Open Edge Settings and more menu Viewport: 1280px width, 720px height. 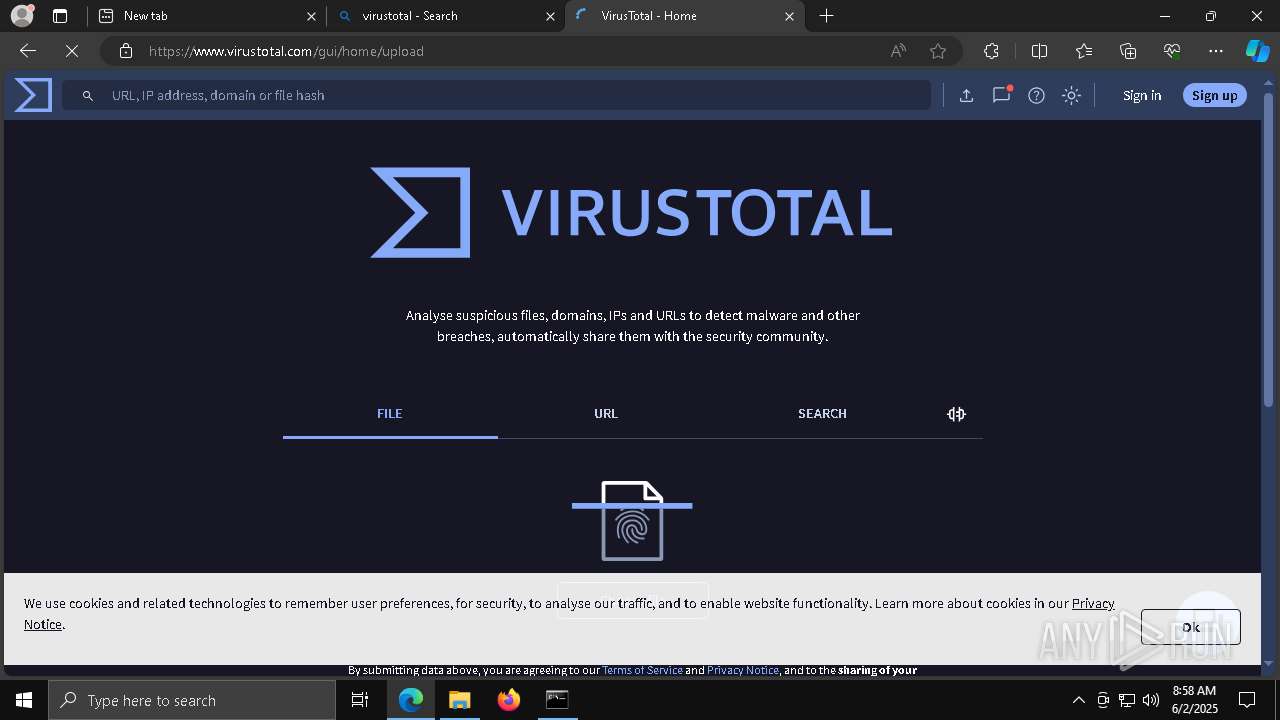(x=1216, y=51)
